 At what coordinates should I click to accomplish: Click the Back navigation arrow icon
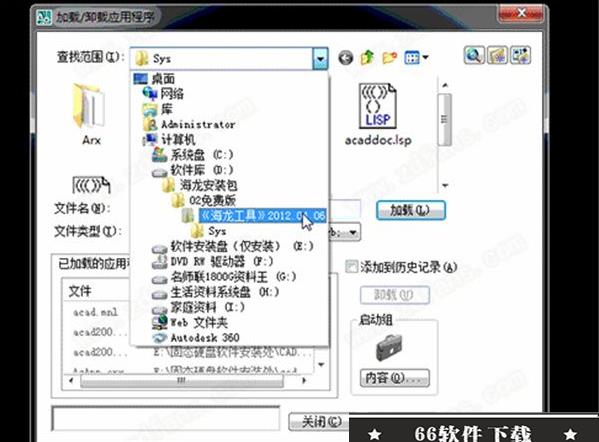click(x=346, y=58)
